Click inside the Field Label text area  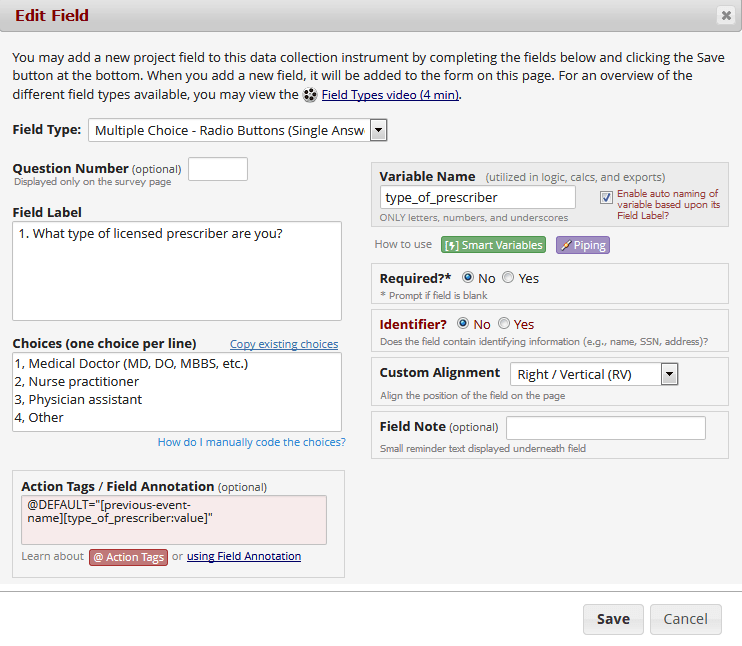point(177,271)
